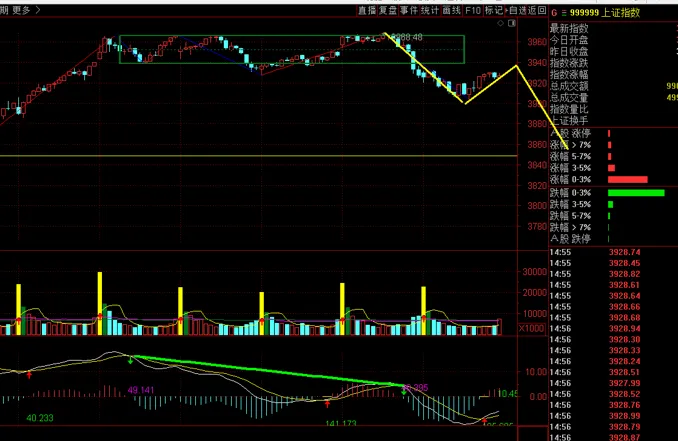Click the red G icon before the stock code
Screen dimensions: 678x441
pyautogui.click(x=554, y=13)
